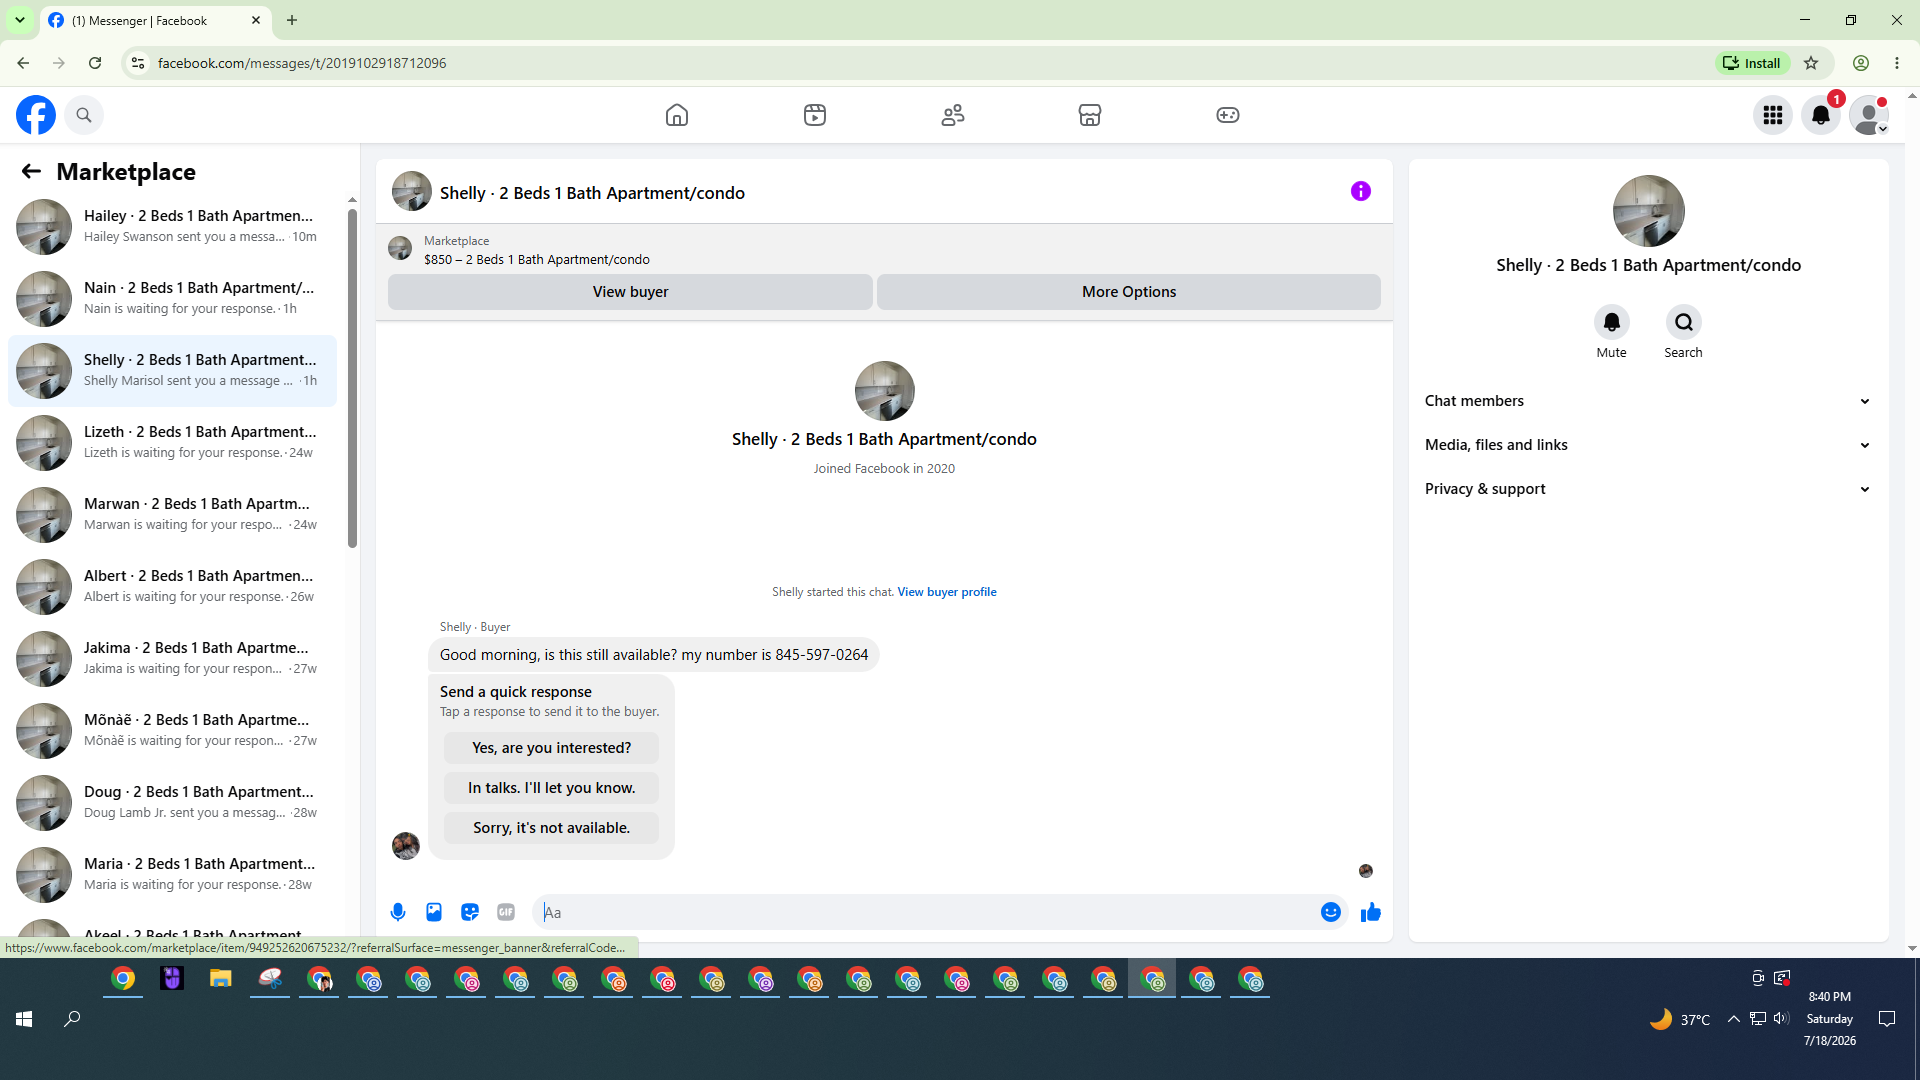Click the address bar URL

coord(302,63)
